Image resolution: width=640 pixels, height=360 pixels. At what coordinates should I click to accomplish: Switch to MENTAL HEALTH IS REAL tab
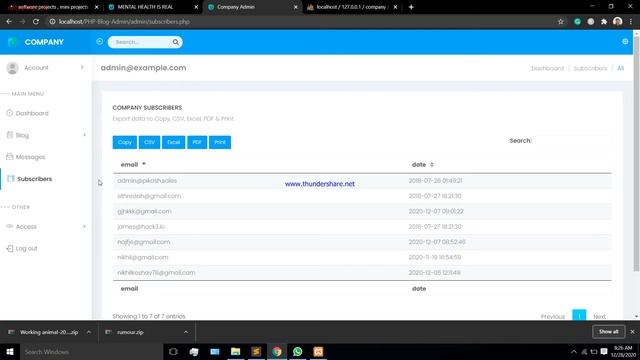click(153, 7)
